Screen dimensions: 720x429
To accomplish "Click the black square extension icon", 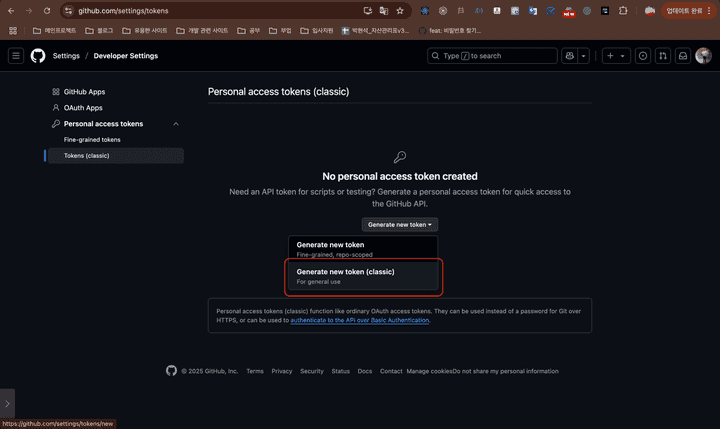I will [x=605, y=11].
